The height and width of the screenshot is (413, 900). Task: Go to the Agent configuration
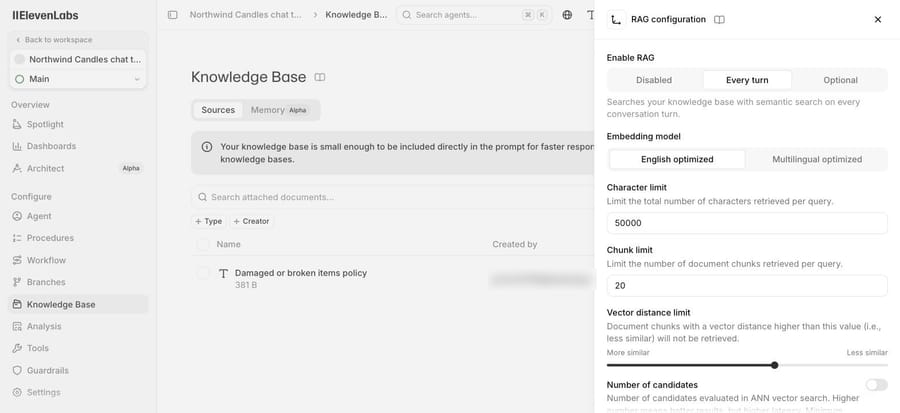(78, 216)
